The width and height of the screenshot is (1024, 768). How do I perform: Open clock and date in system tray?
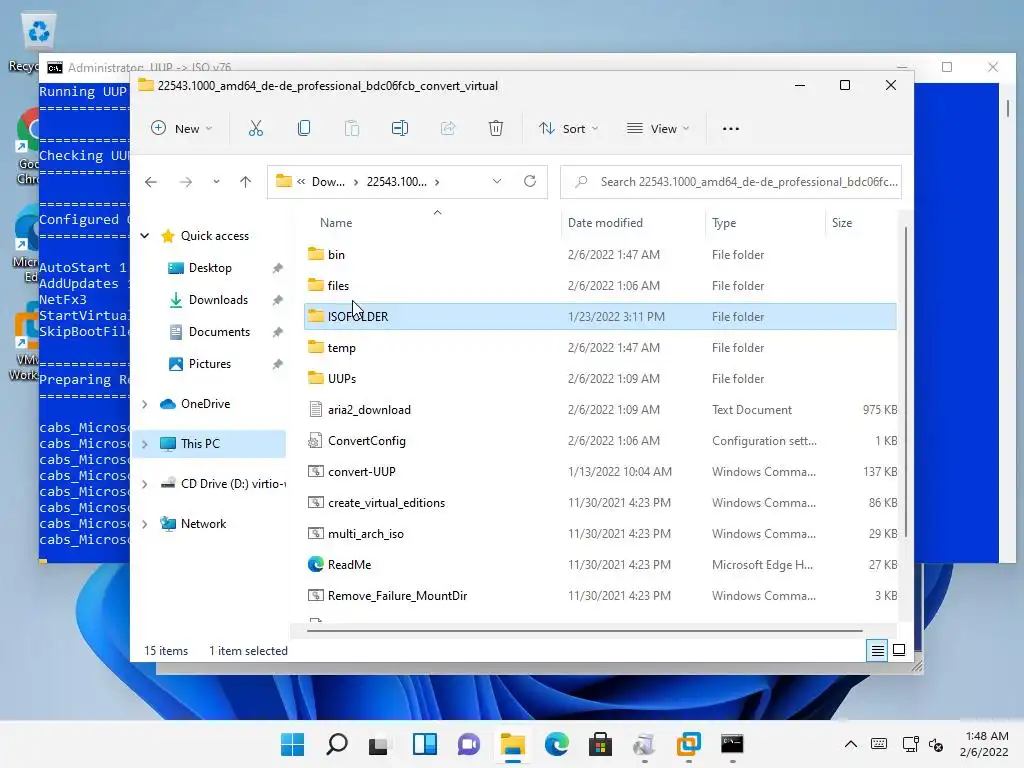[x=986, y=744]
